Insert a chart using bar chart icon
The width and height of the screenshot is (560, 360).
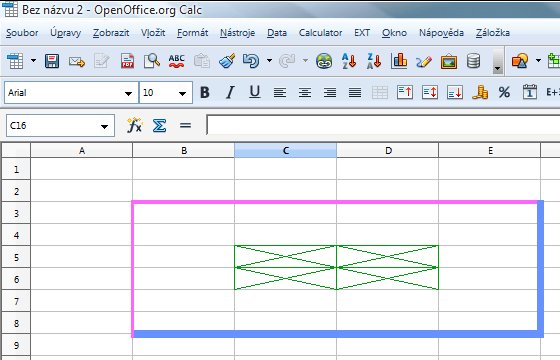pyautogui.click(x=399, y=61)
